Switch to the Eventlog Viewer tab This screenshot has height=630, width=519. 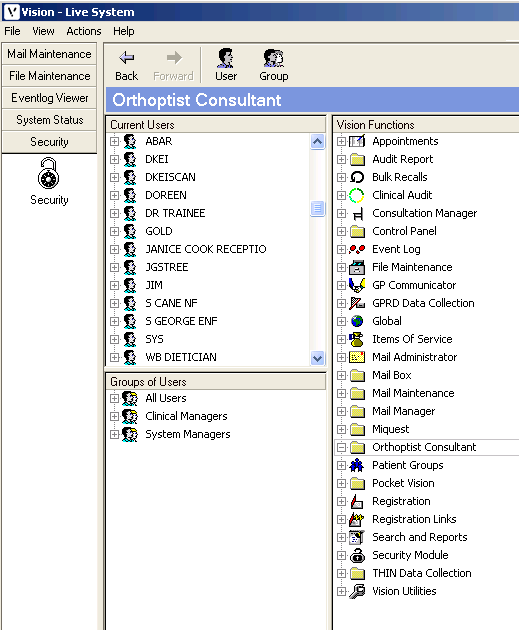pos(49,98)
